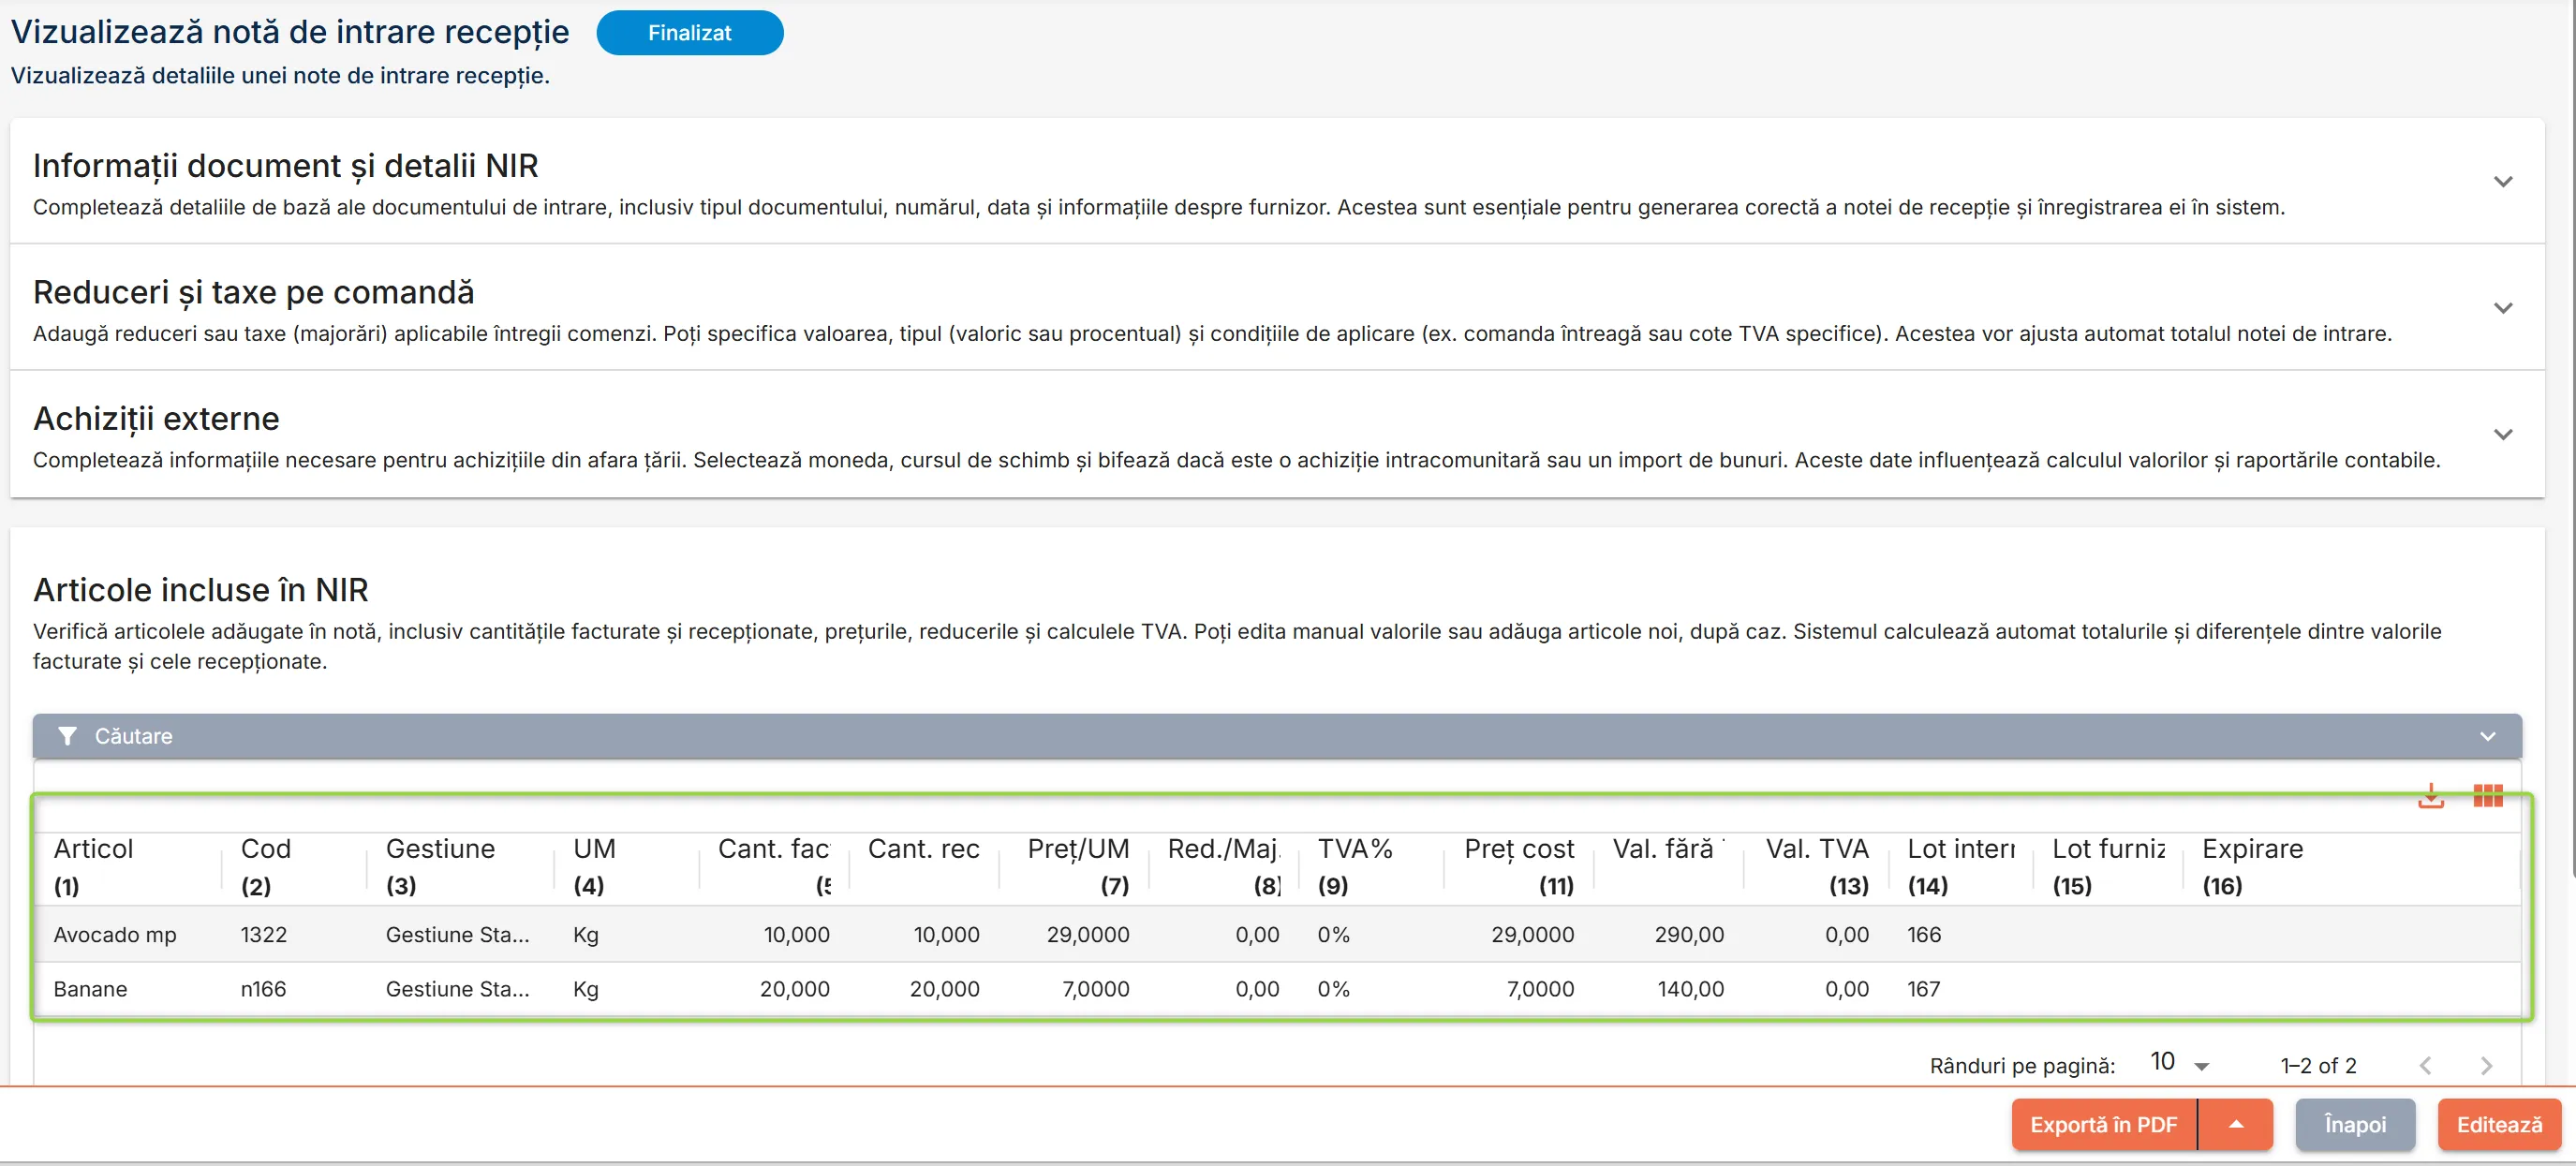Click the 1–2 of 2 pagination text

click(2318, 1066)
